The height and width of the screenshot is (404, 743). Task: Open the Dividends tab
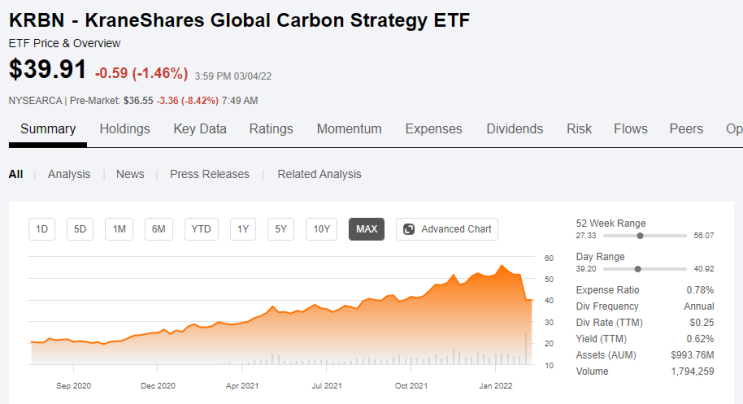click(x=515, y=129)
